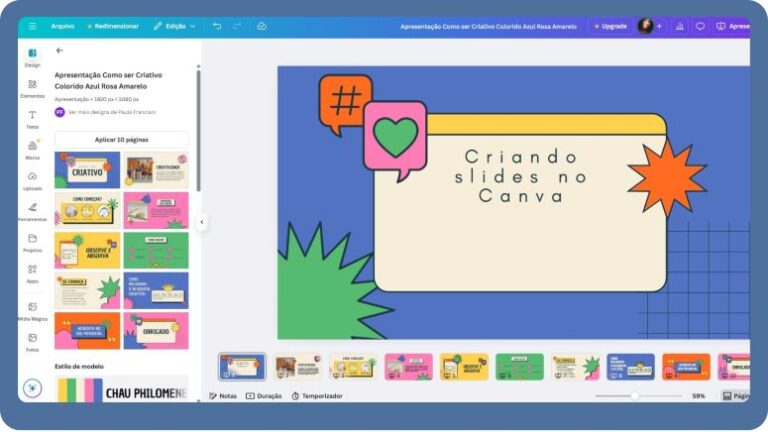Select the Design sidebar tab
The image size is (768, 432).
[x=32, y=57]
